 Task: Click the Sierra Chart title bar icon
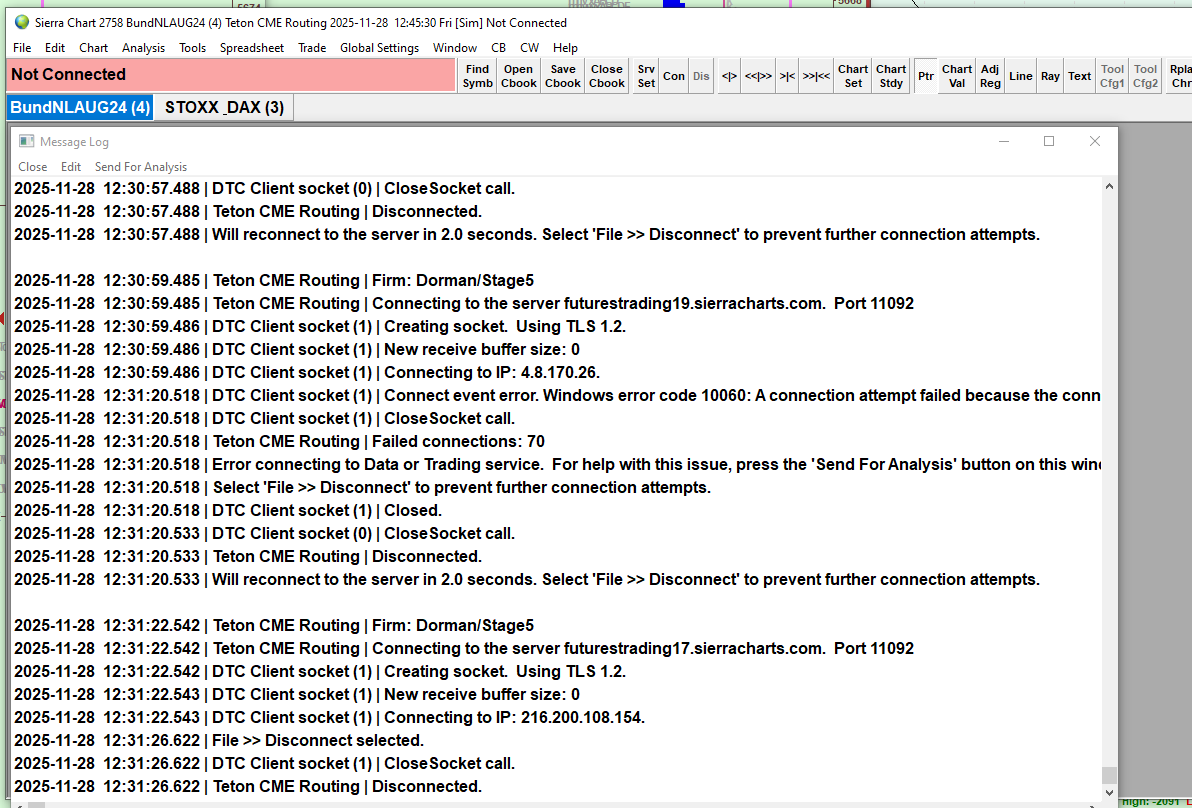click(21, 23)
